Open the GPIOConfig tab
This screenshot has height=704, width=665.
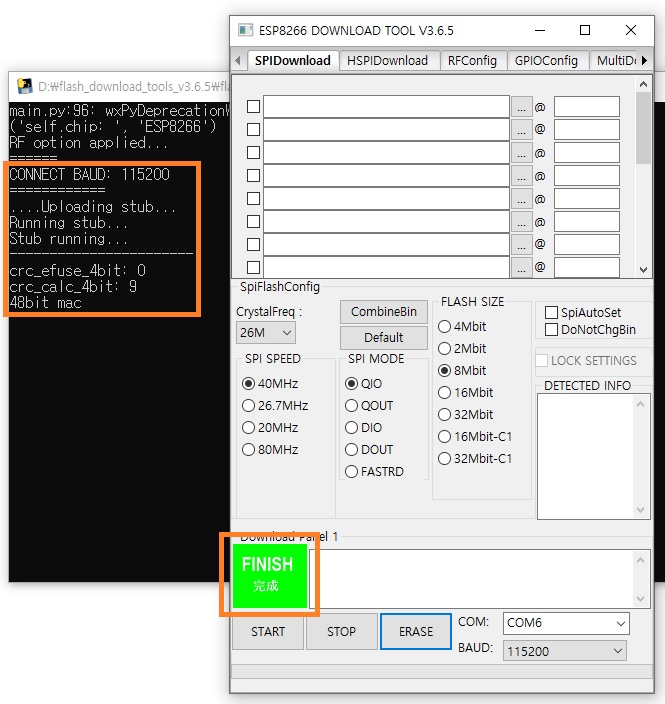click(546, 61)
